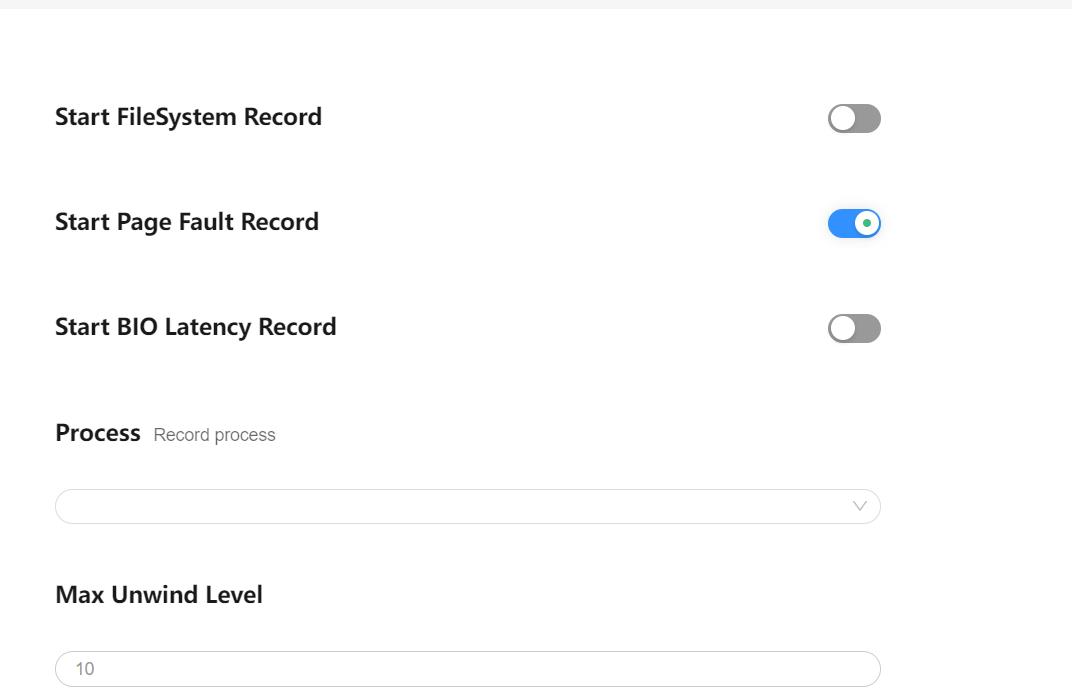Turn off Start Page Fault Record

(854, 224)
